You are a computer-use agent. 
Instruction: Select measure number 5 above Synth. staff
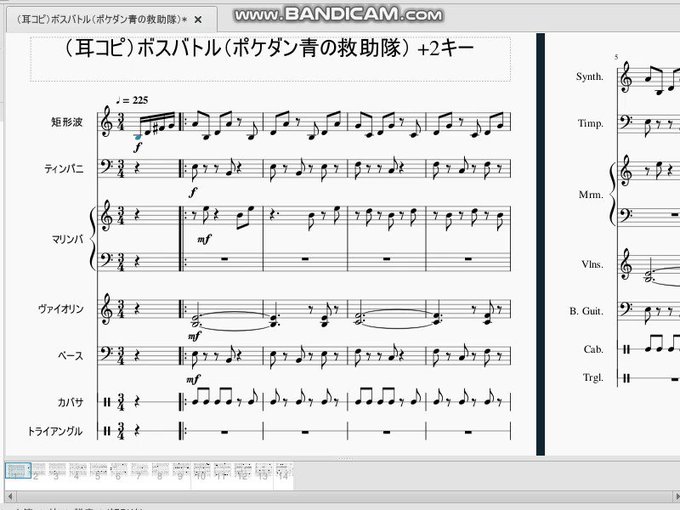(617, 57)
